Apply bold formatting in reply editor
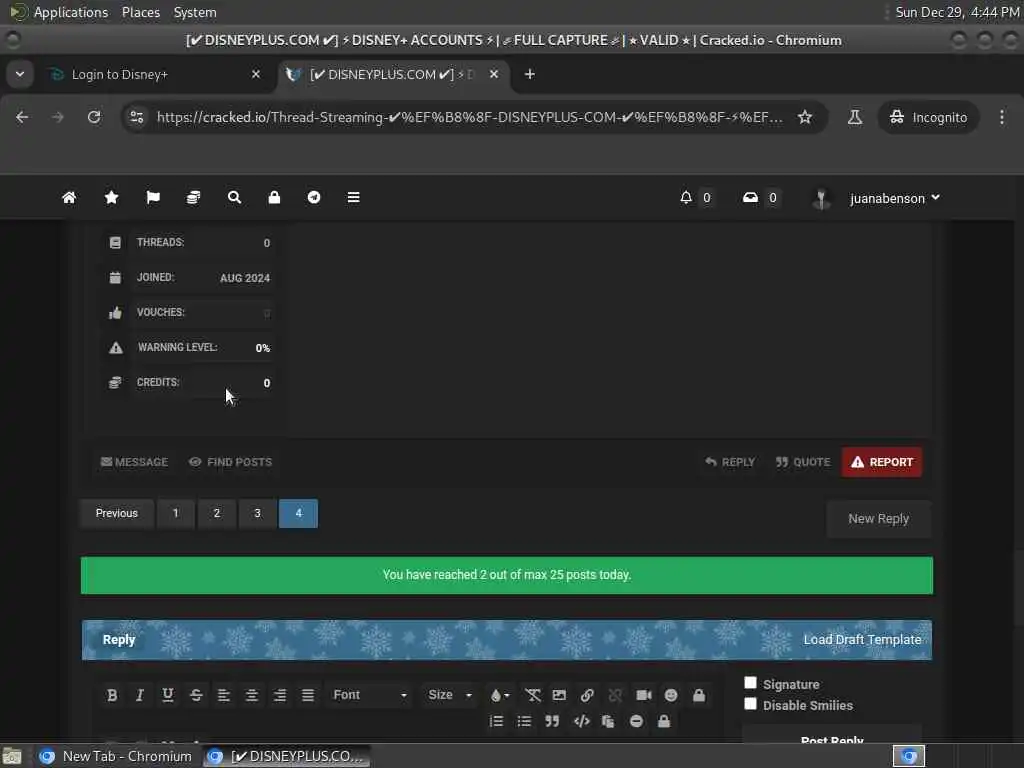Image resolution: width=1024 pixels, height=768 pixels. [x=112, y=695]
